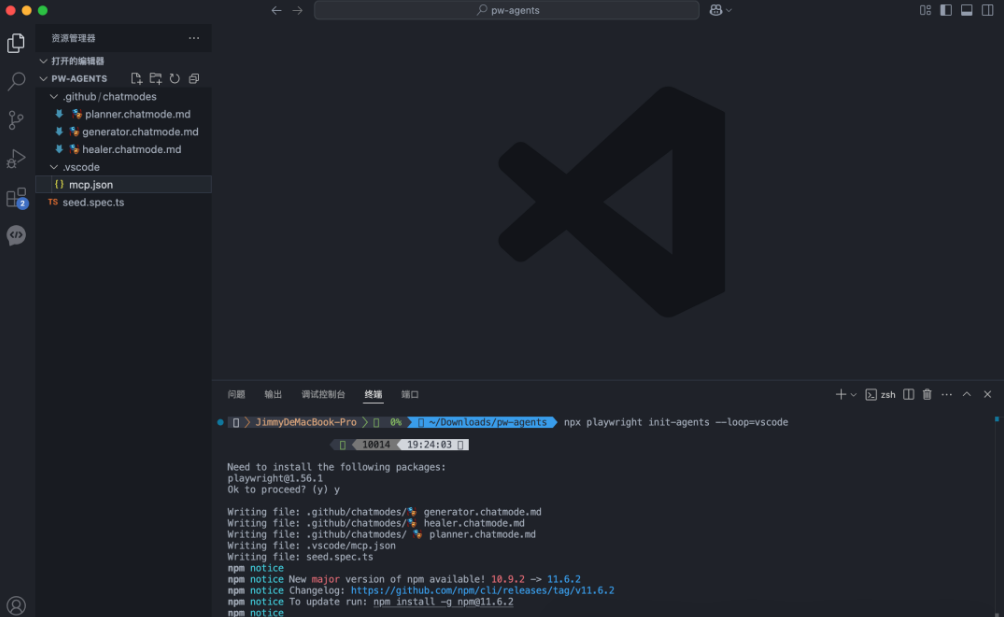Maximize the panel with chevron up

tap(967, 394)
